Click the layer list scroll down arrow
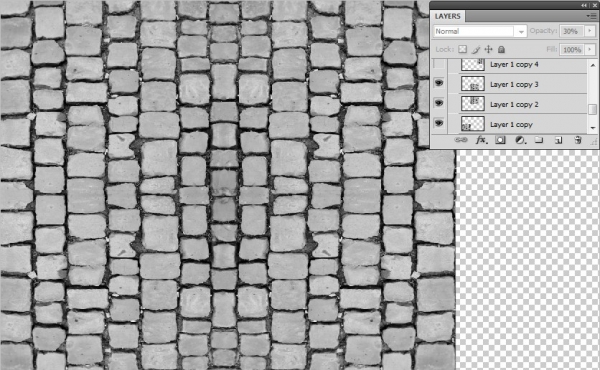 click(593, 128)
